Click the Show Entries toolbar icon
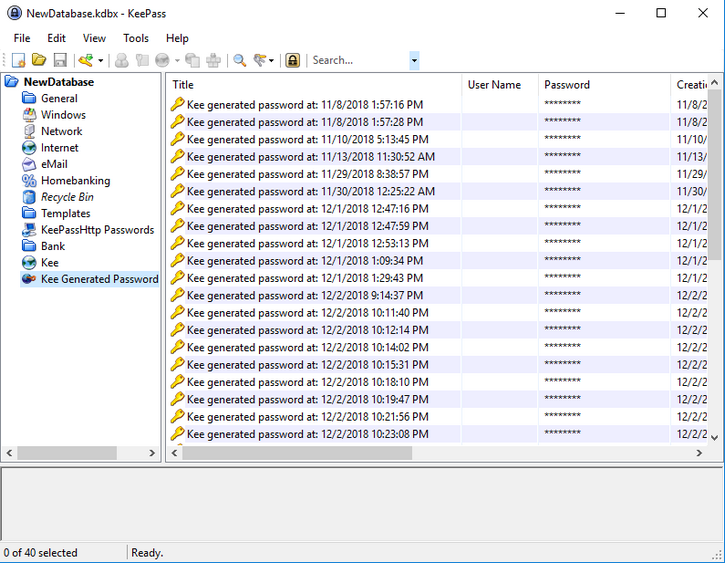 coord(260,60)
